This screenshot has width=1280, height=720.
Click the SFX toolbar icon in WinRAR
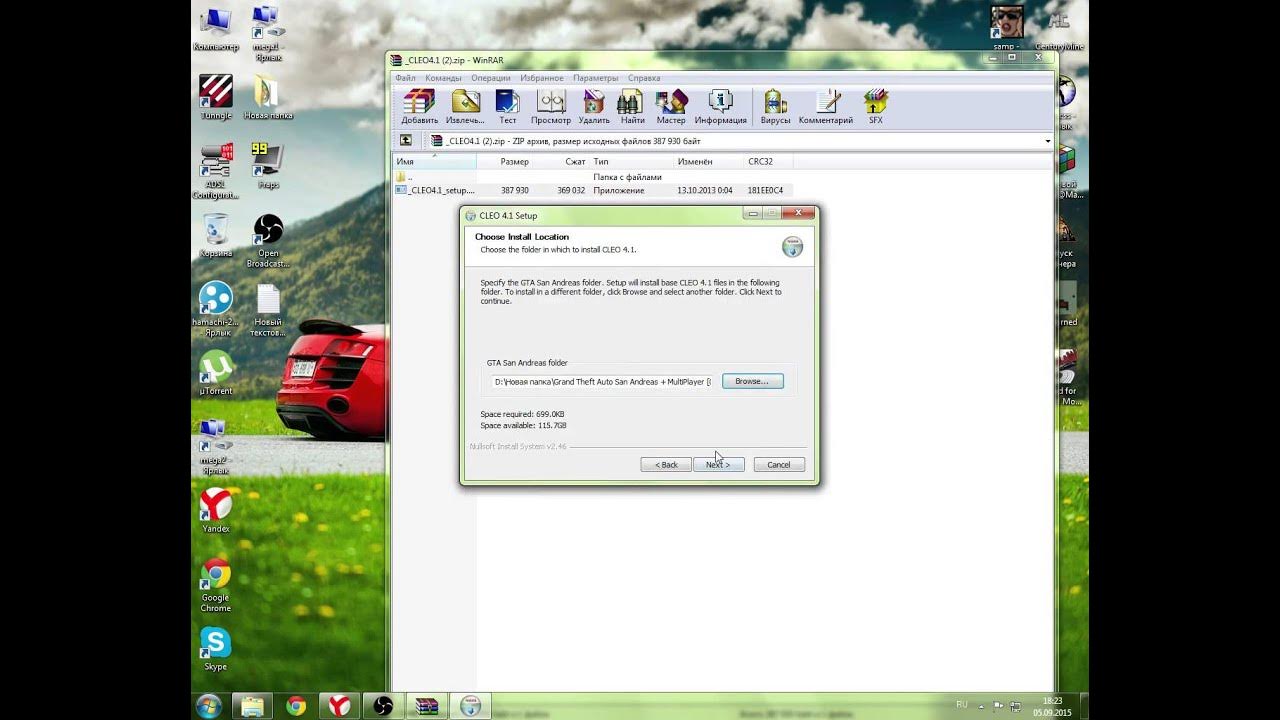pyautogui.click(x=875, y=107)
